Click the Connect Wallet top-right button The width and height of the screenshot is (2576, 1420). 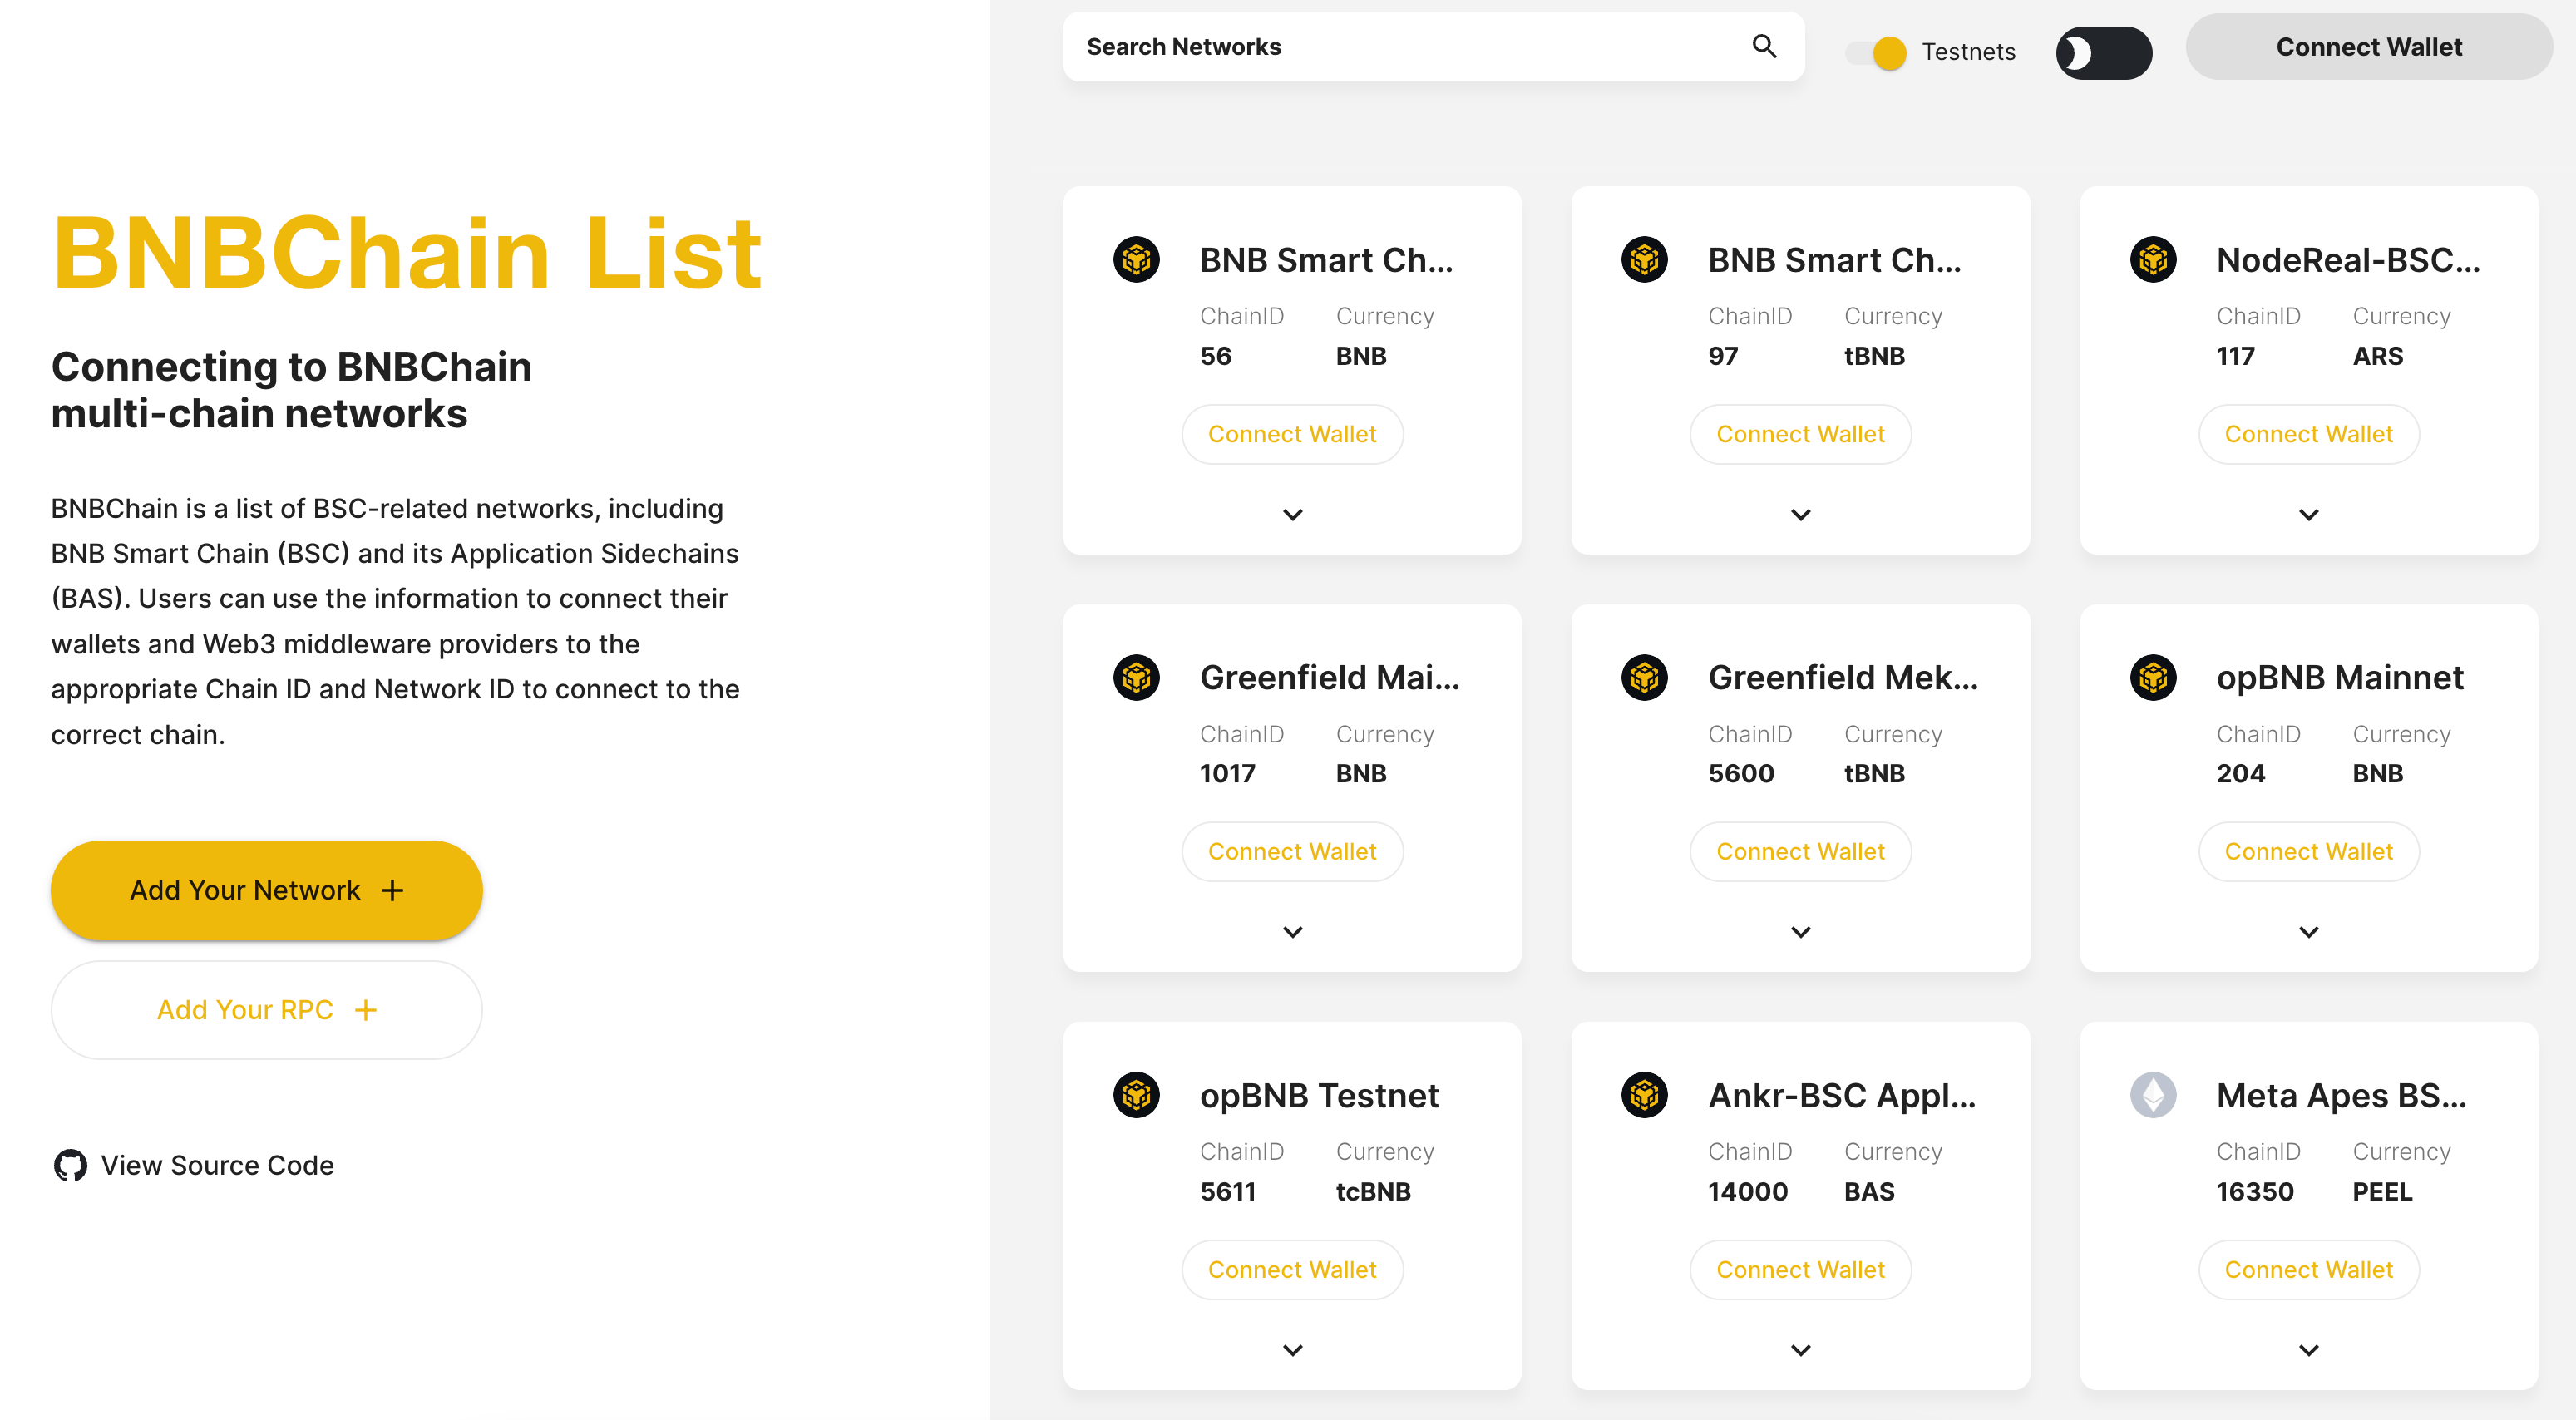pyautogui.click(x=2368, y=46)
